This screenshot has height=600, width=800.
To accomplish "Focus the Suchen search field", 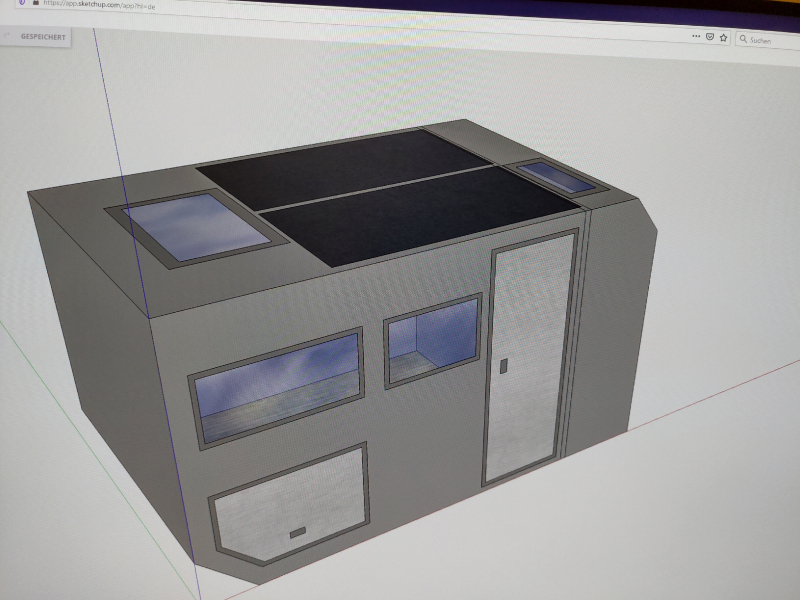I will click(x=768, y=40).
